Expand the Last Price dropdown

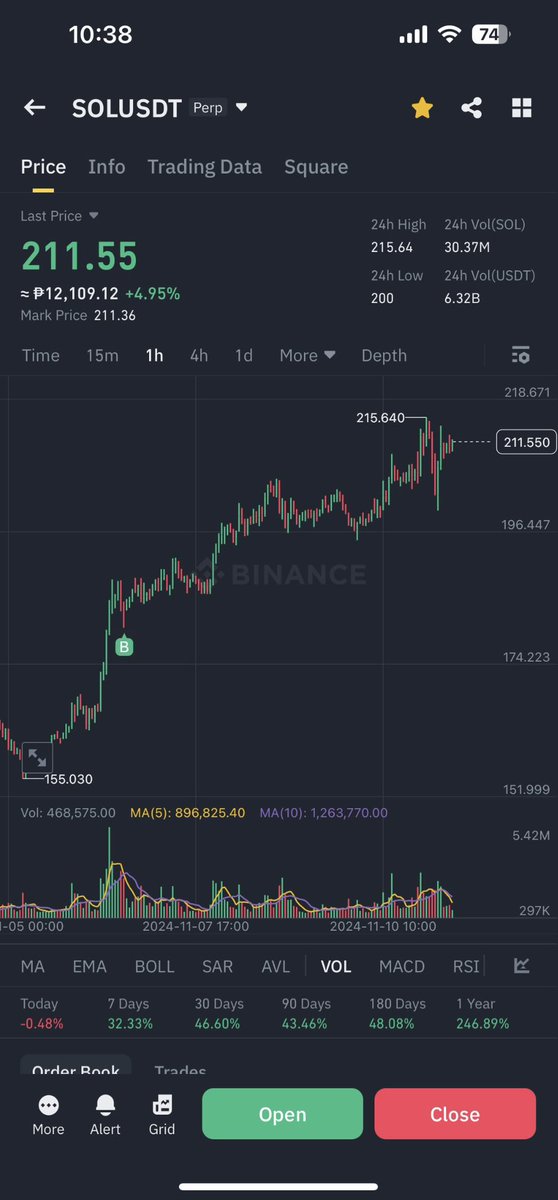[x=94, y=216]
